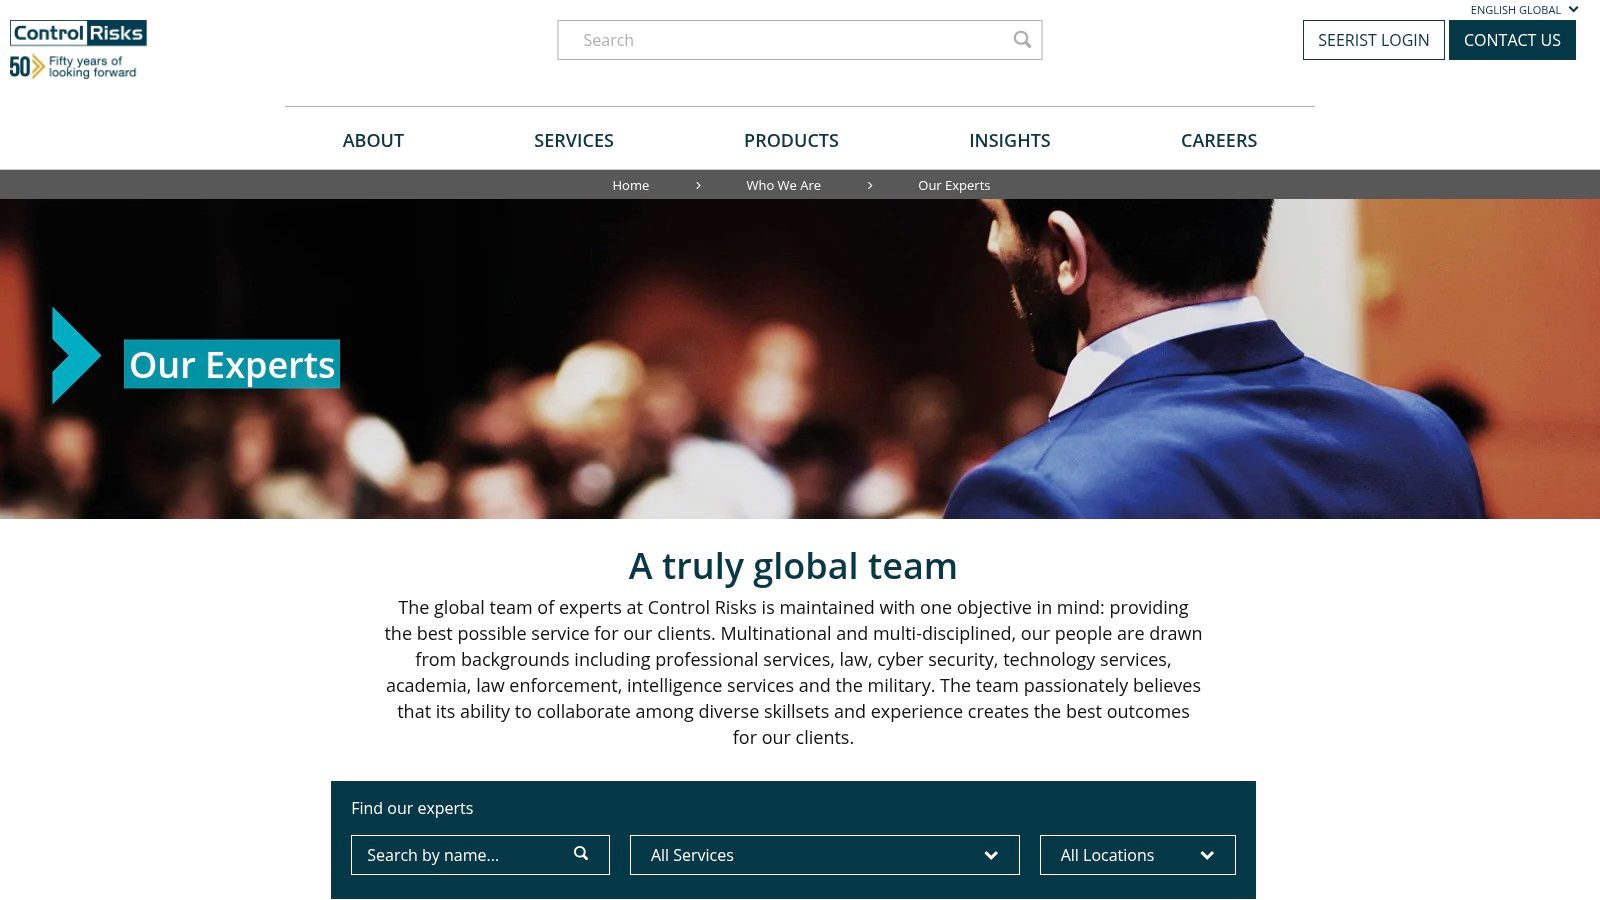The height and width of the screenshot is (900, 1600).
Task: Open the Products menu
Action: click(x=791, y=141)
